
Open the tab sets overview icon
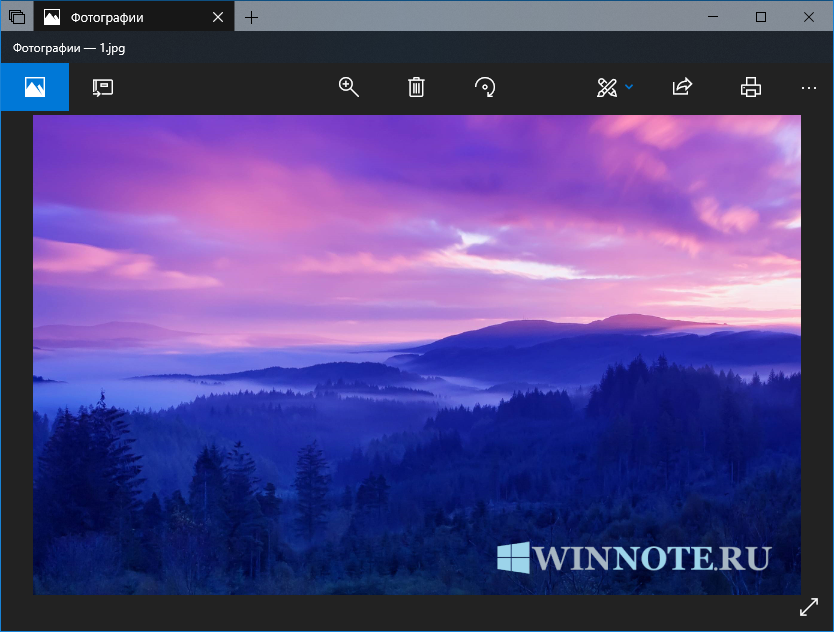tap(16, 17)
